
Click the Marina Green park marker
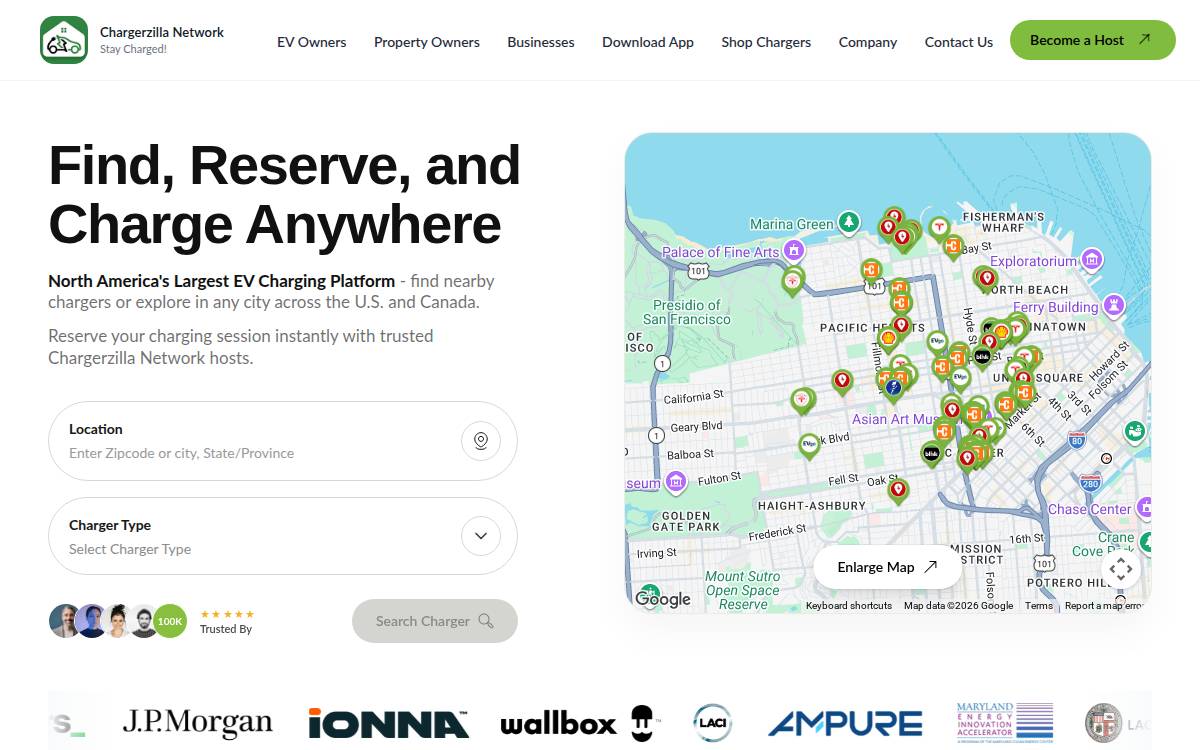848,223
